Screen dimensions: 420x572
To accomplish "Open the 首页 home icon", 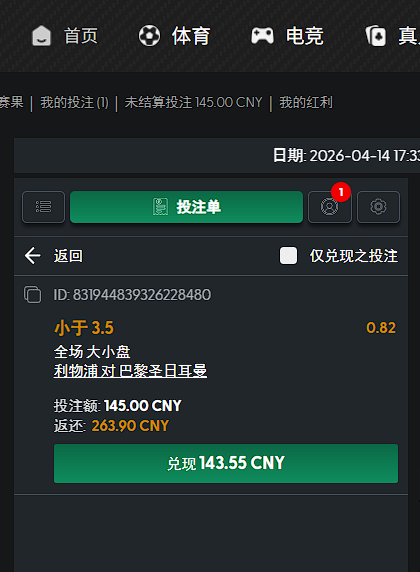I will click(x=42, y=36).
